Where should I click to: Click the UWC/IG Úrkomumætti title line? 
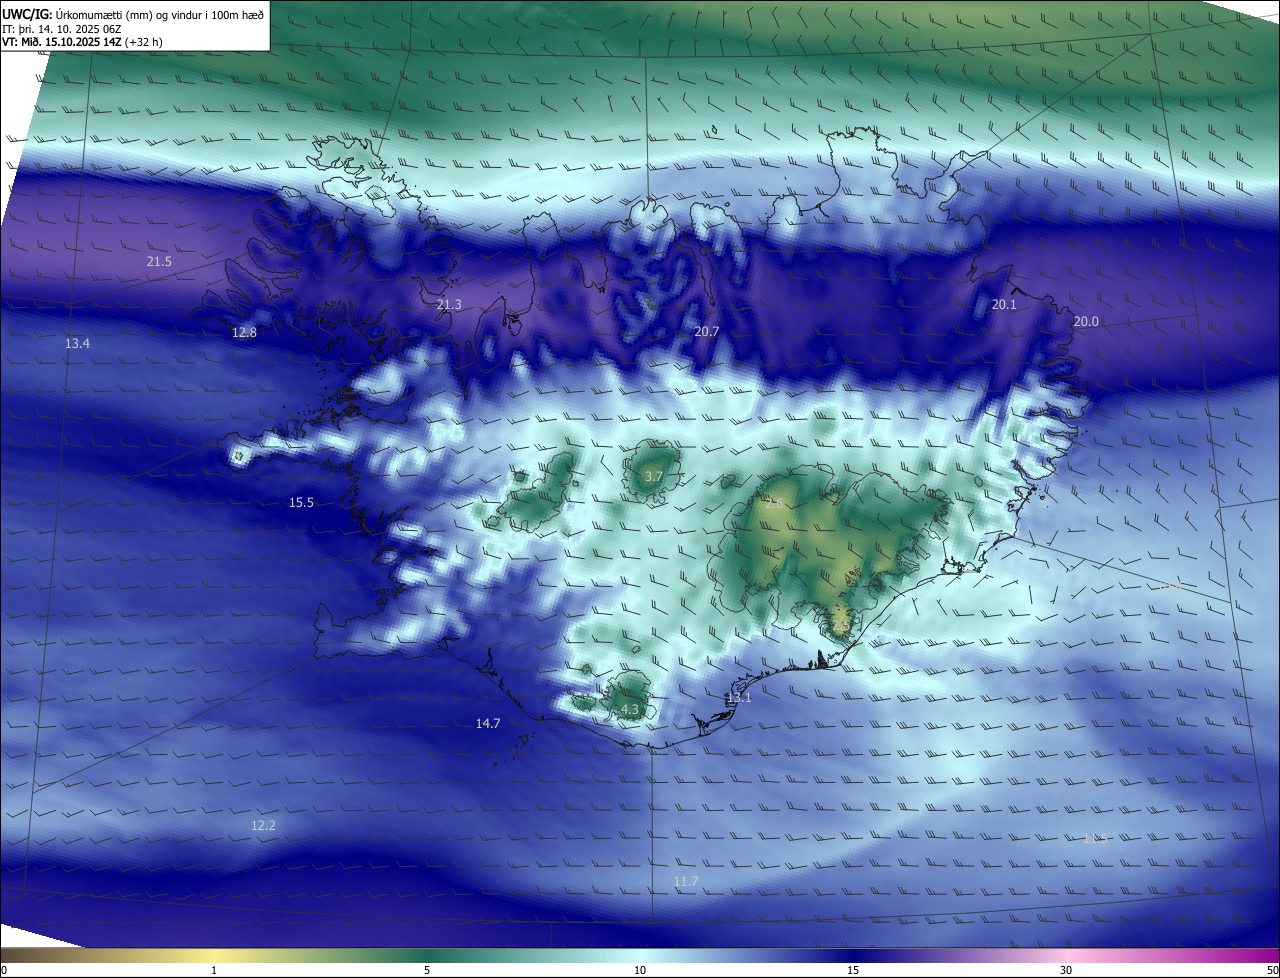click(x=134, y=14)
